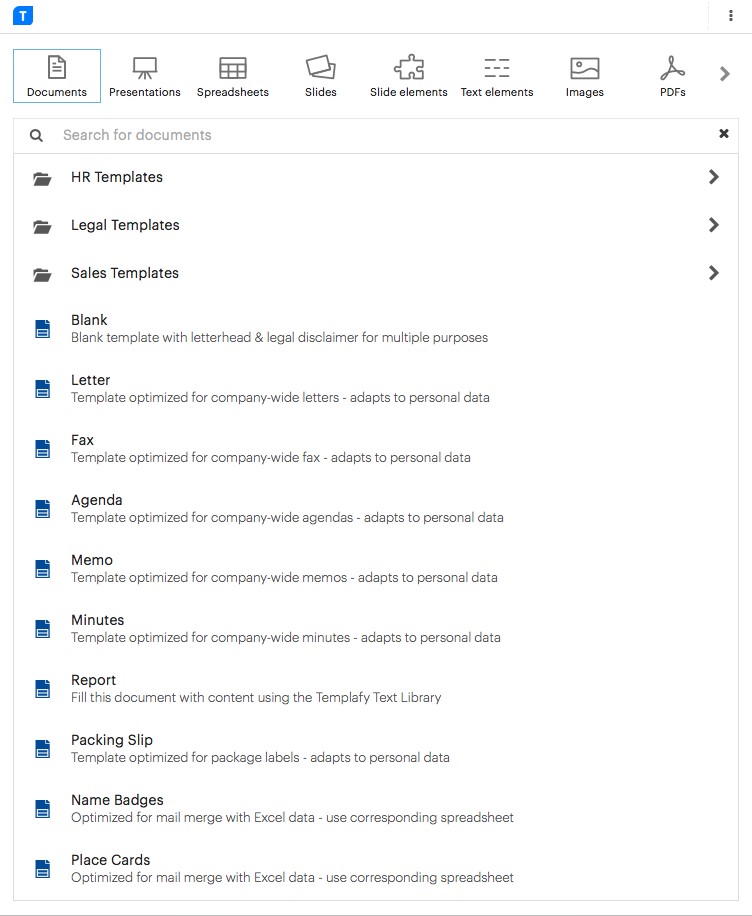Click the blue Templafy T logo
The image size is (752, 916).
(23, 15)
